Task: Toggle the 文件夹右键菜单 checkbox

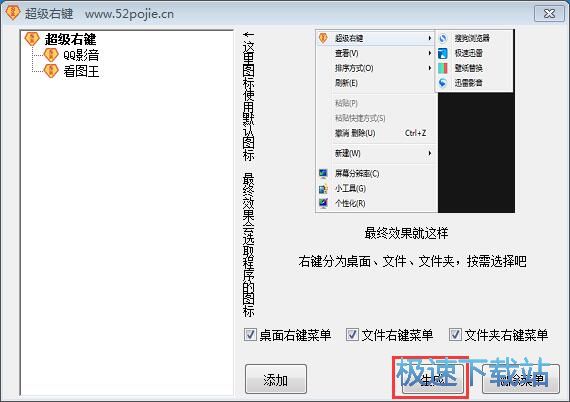Action: [455, 334]
